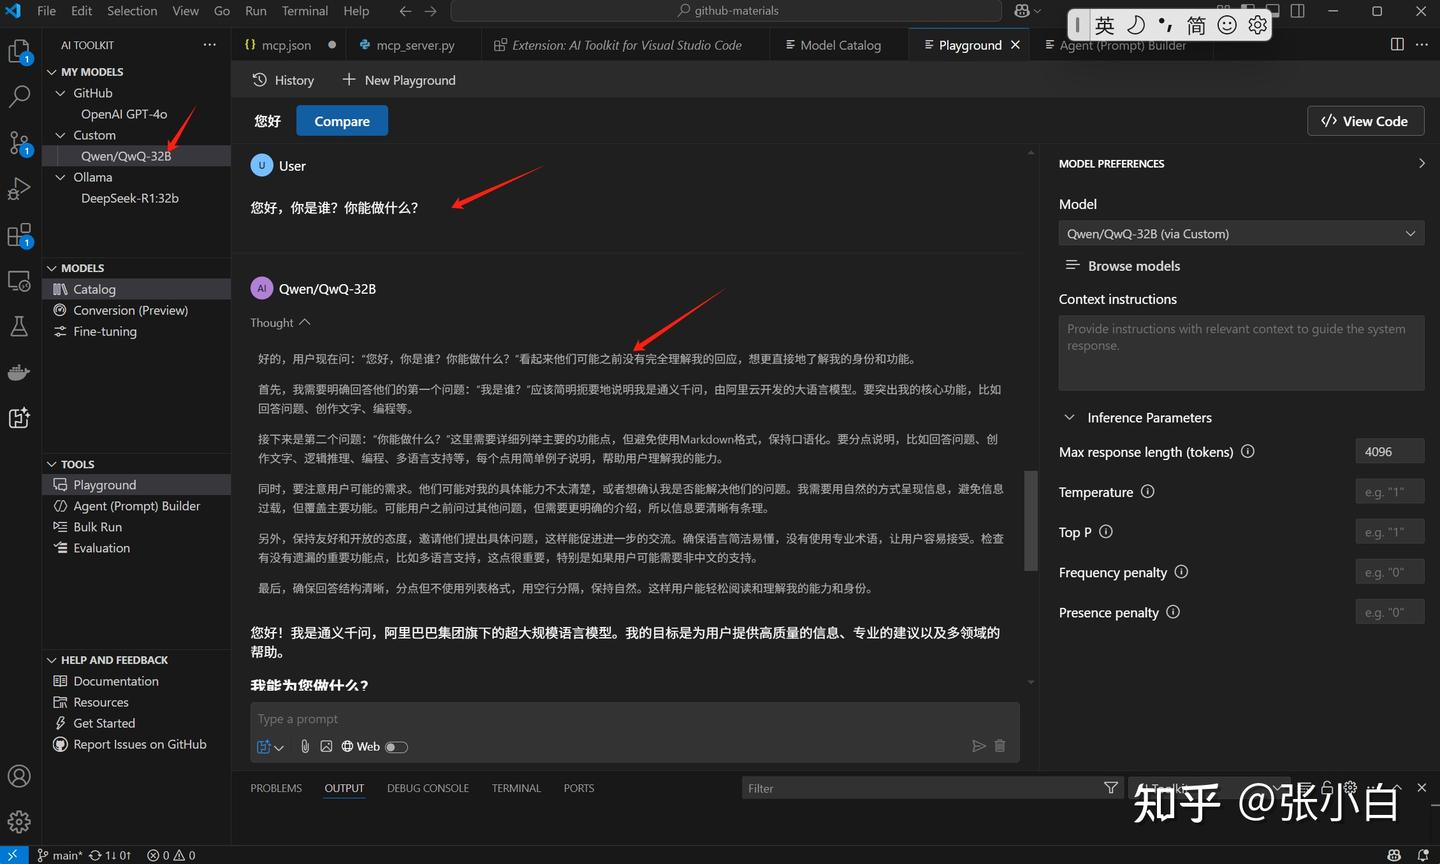Click the Copilot status icon in status bar
This screenshot has width=1440, height=864.
1394,855
